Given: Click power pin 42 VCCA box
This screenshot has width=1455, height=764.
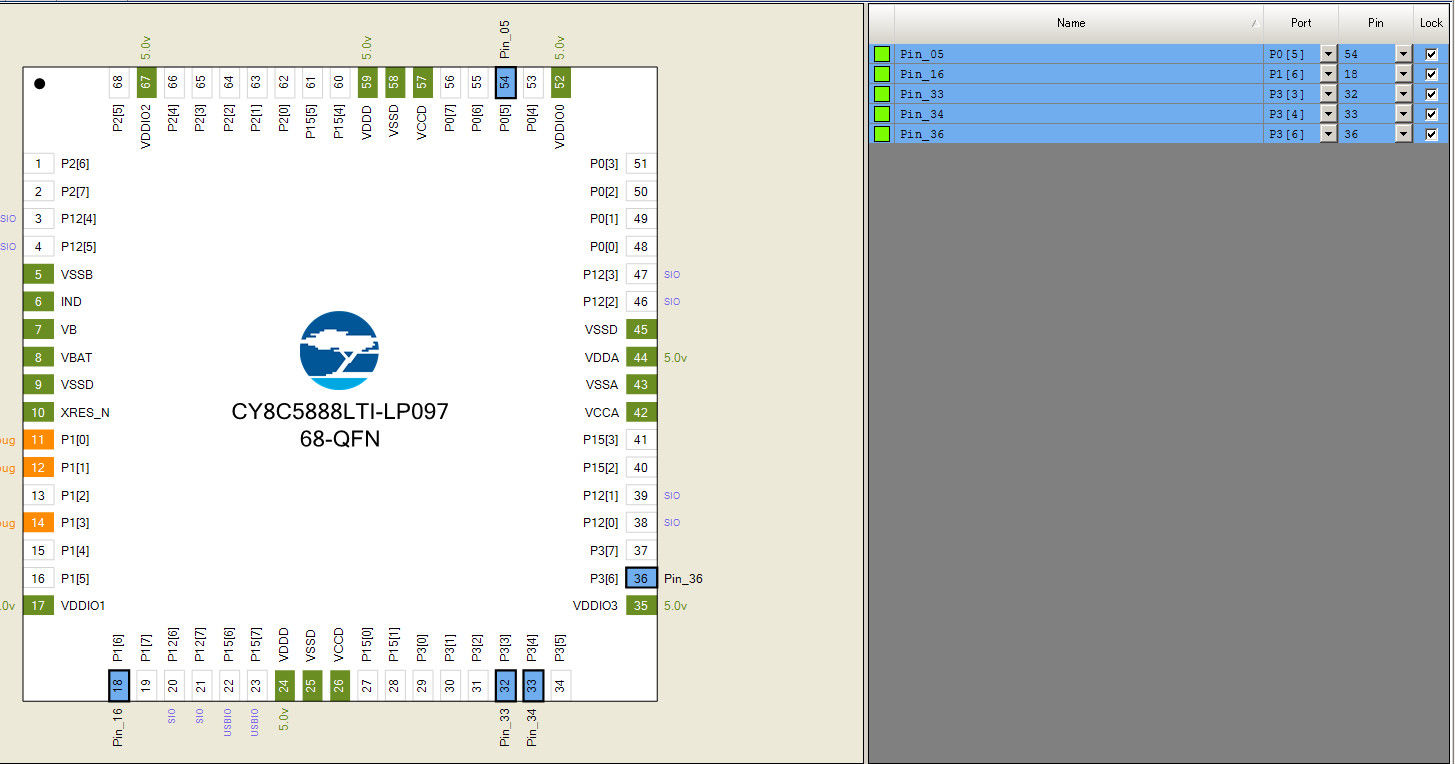Looking at the screenshot, I should (641, 412).
